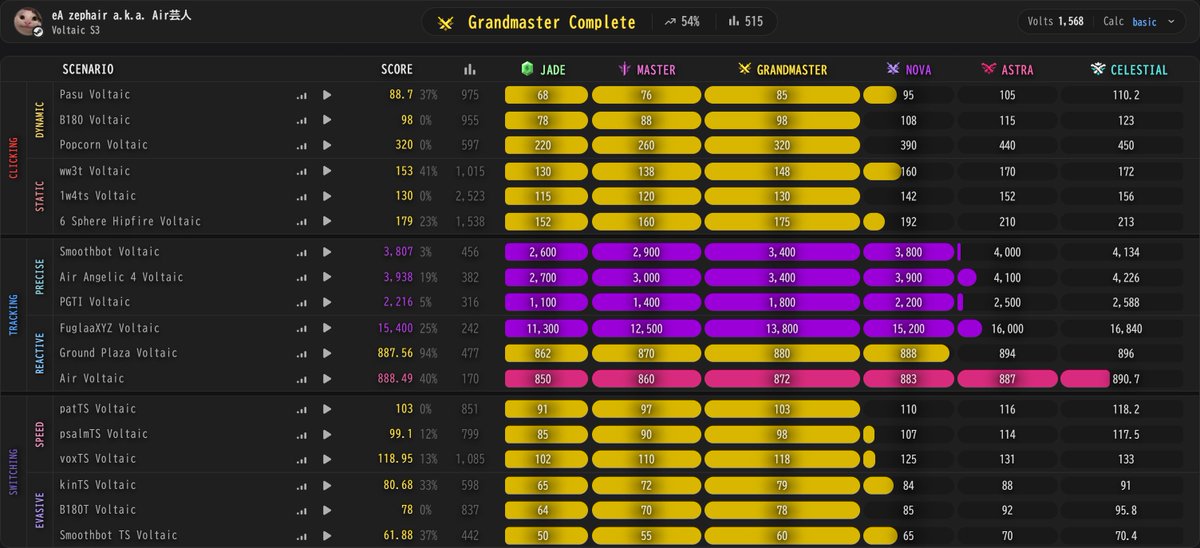This screenshot has height=548, width=1200.
Task: Select the NOVA rank column header
Action: (908, 70)
